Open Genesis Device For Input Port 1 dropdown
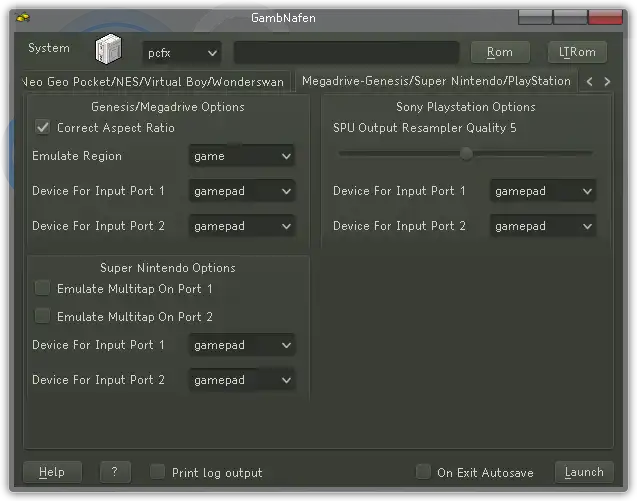The height and width of the screenshot is (501, 637). coord(242,191)
